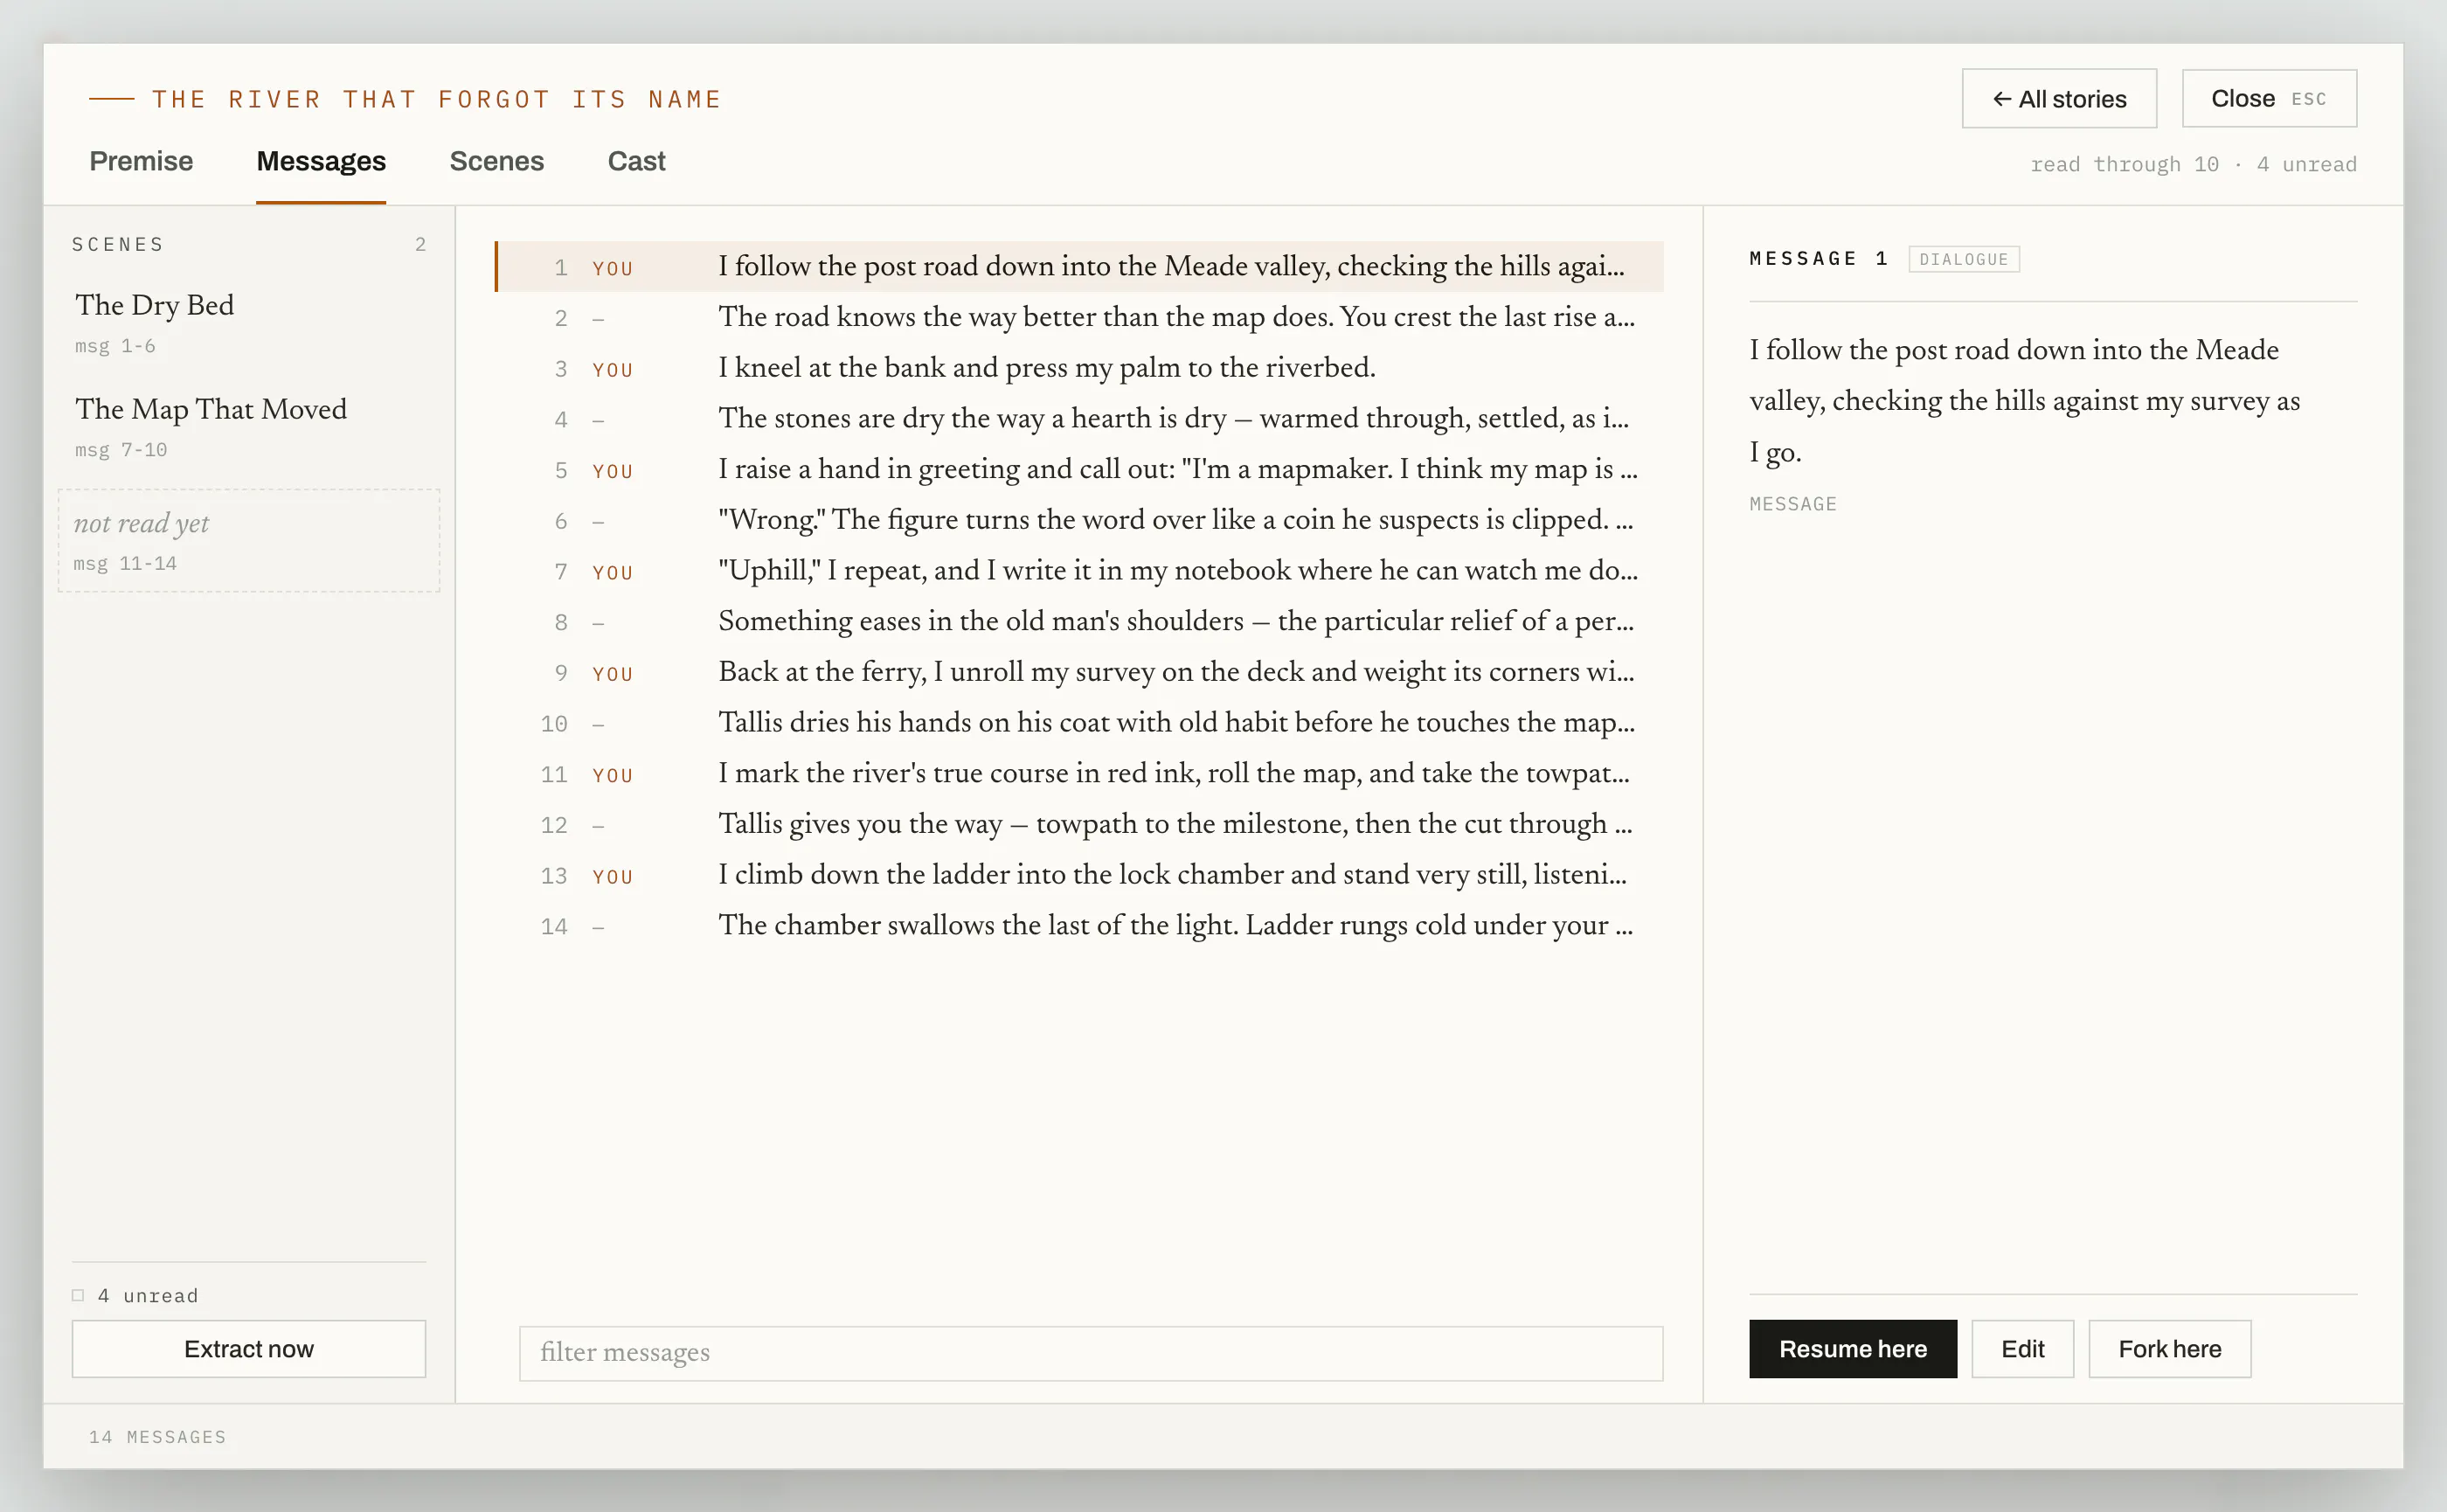Click the '14 MESSAGES' footer count
The width and height of the screenshot is (2447, 1512).
tap(158, 1437)
